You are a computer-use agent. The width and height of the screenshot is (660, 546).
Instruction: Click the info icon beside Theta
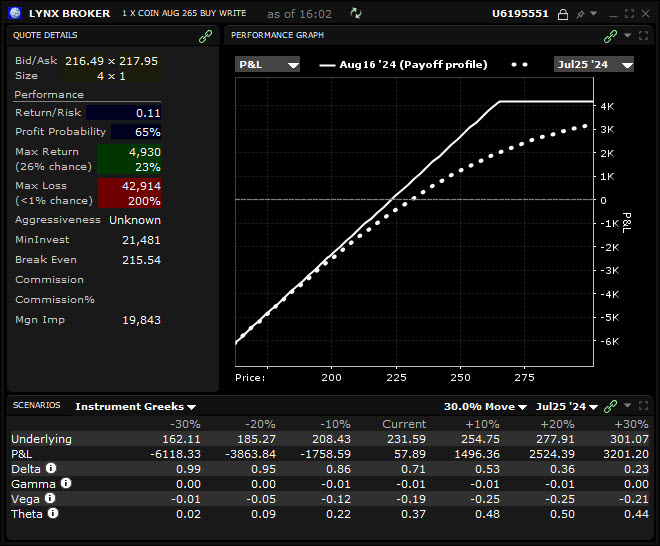coord(53,513)
